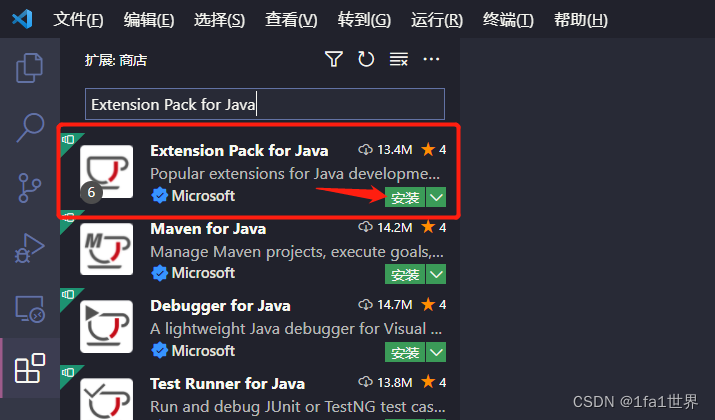The height and width of the screenshot is (420, 715).
Task: Click the VS Code logo icon
Action: click(x=22, y=19)
